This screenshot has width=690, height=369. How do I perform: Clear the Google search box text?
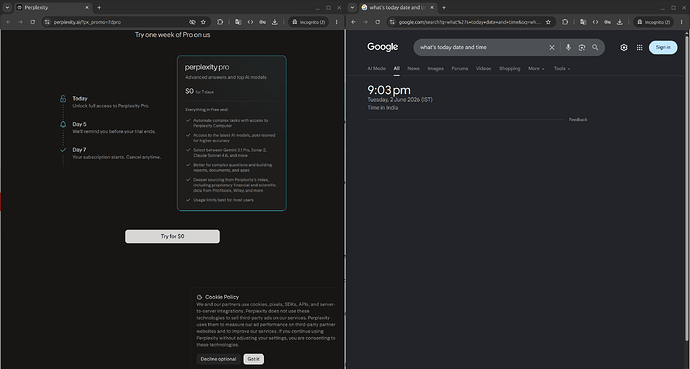pyautogui.click(x=551, y=47)
